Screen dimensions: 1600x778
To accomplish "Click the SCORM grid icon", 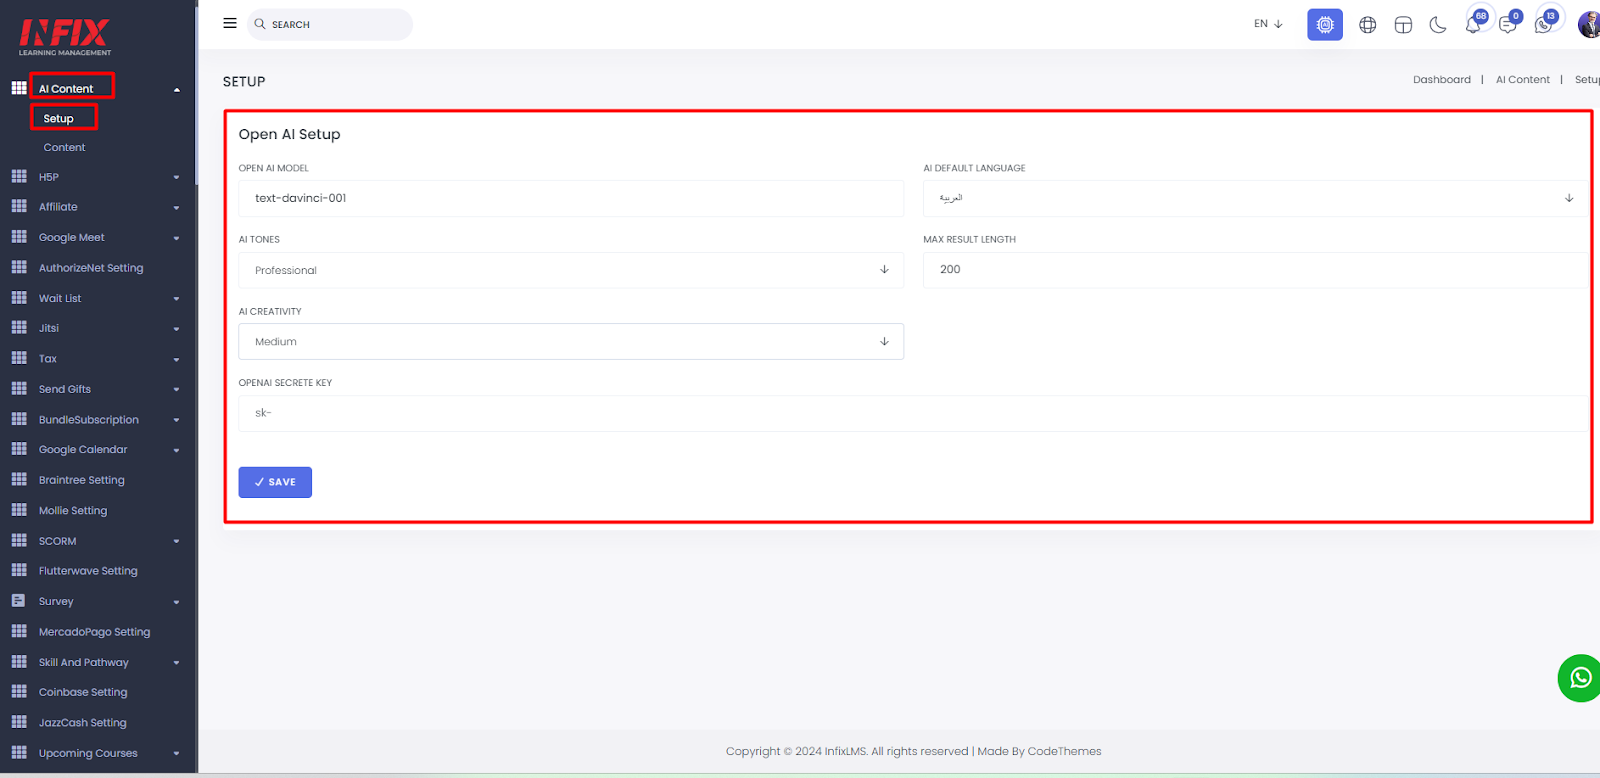I will coord(19,540).
